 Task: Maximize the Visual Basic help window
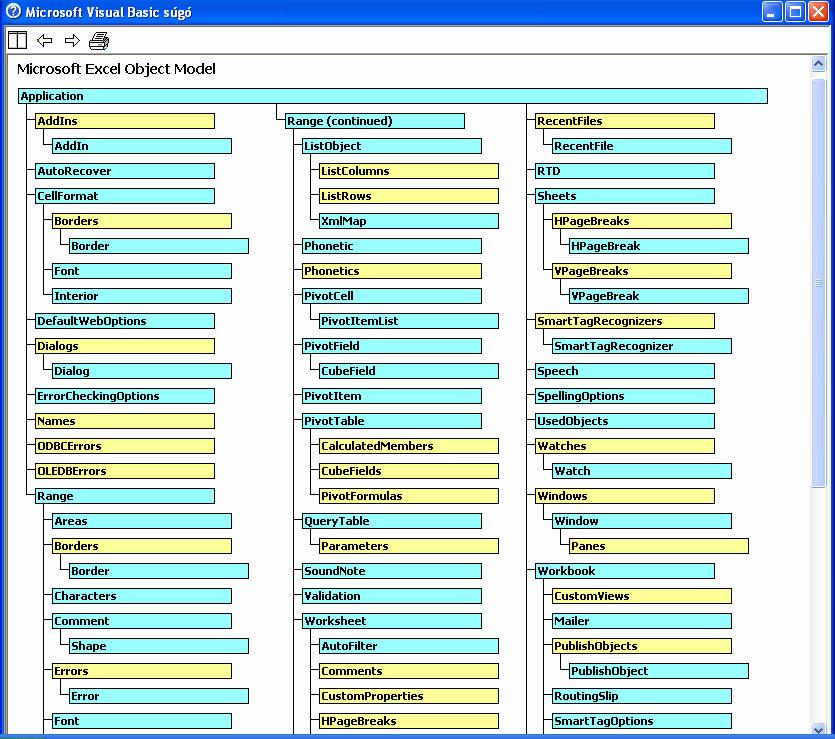[x=795, y=12]
